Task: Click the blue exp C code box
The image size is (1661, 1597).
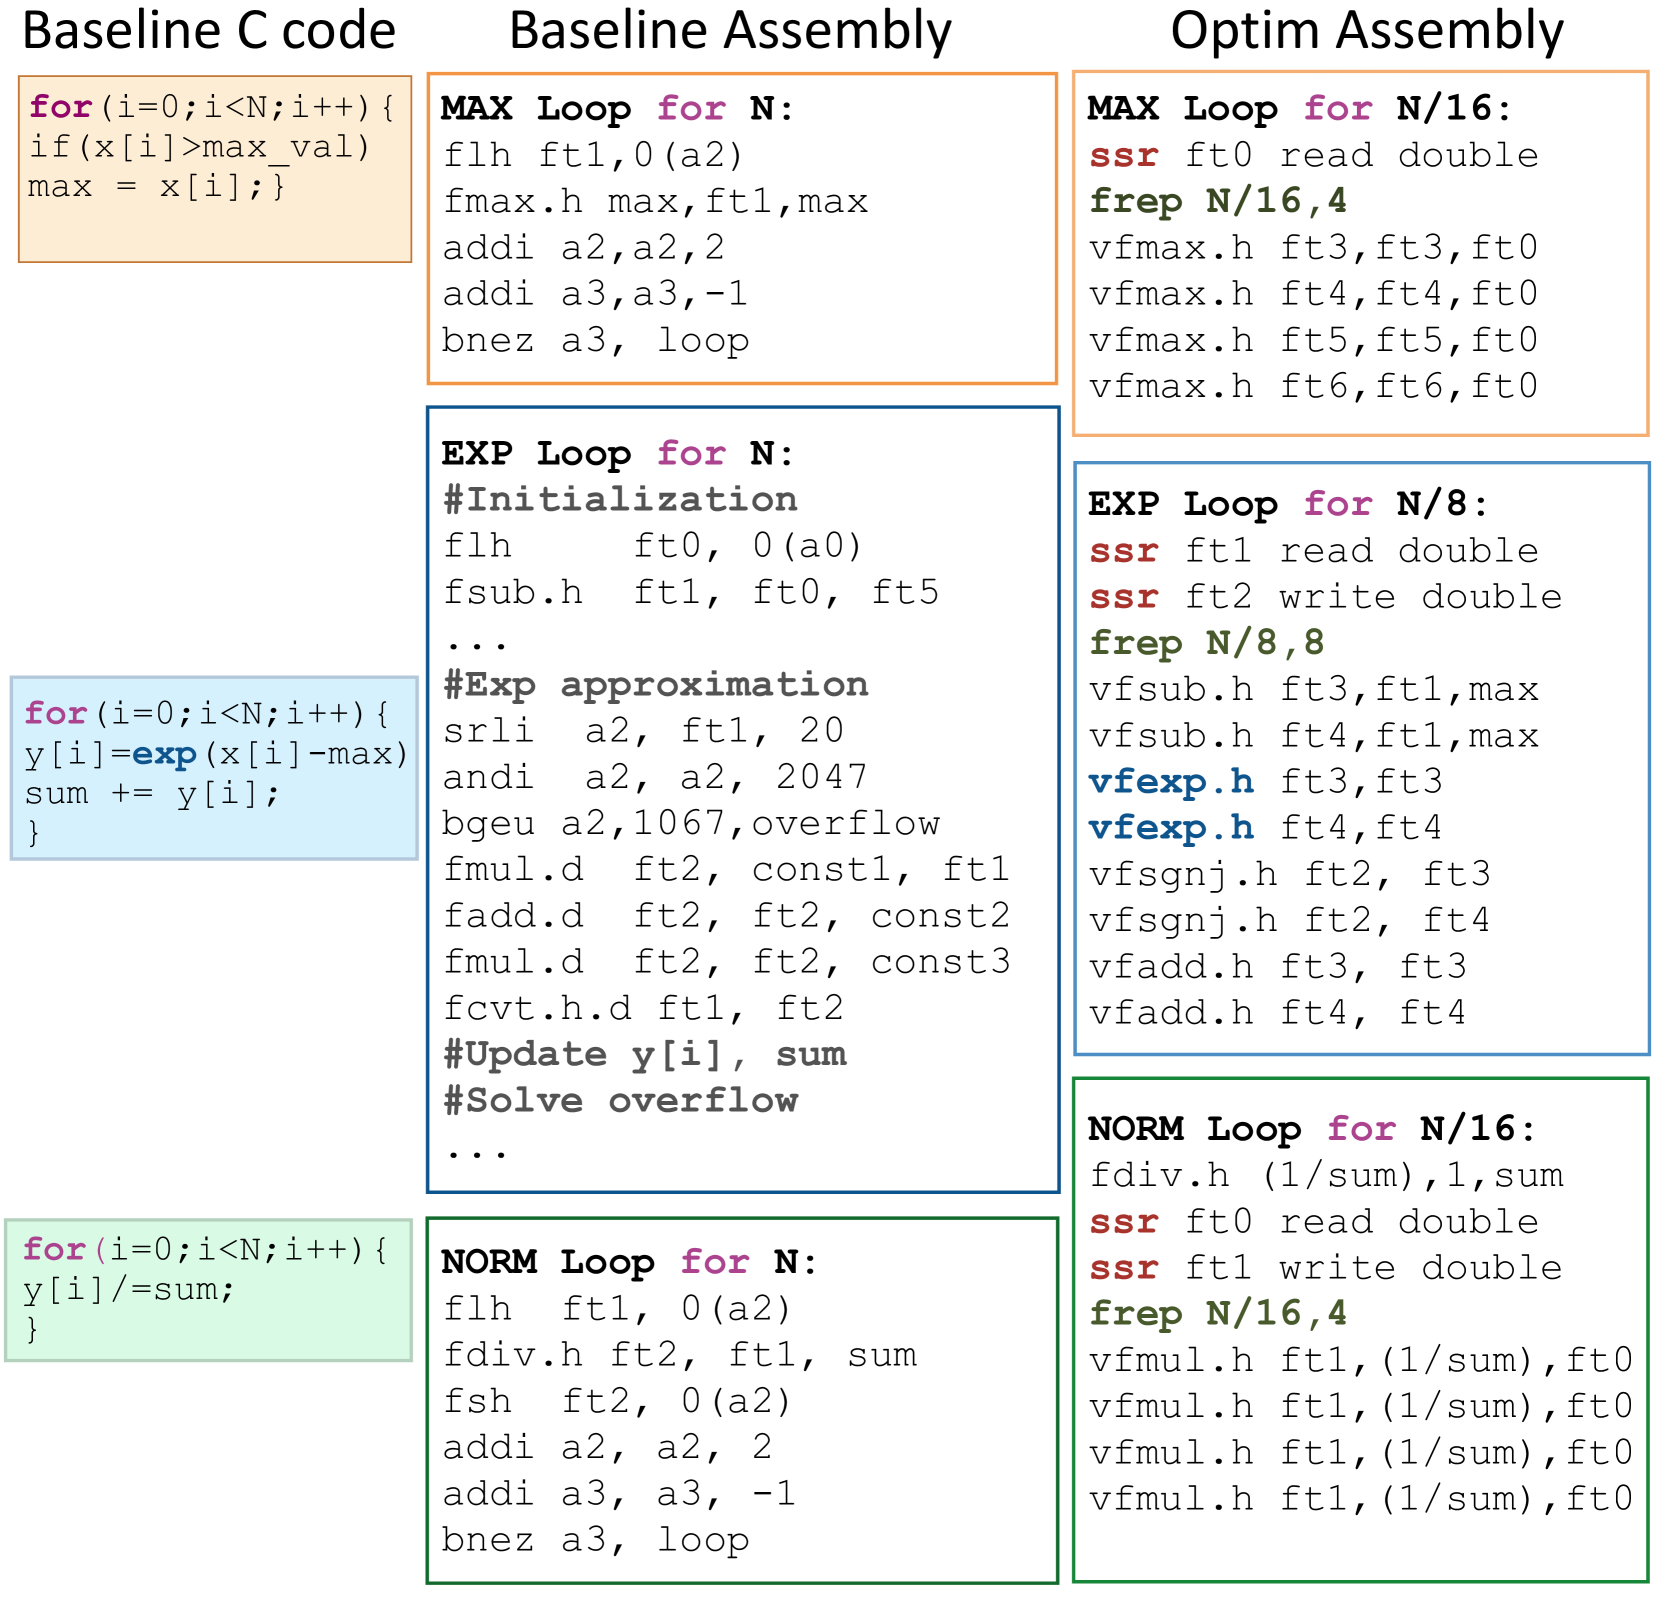Action: [x=214, y=768]
